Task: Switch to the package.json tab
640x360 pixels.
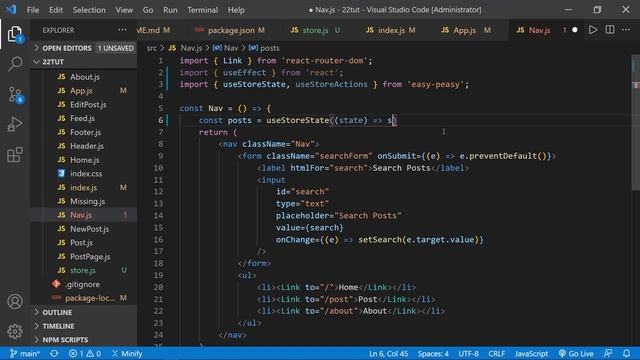Action: pyautogui.click(x=230, y=30)
